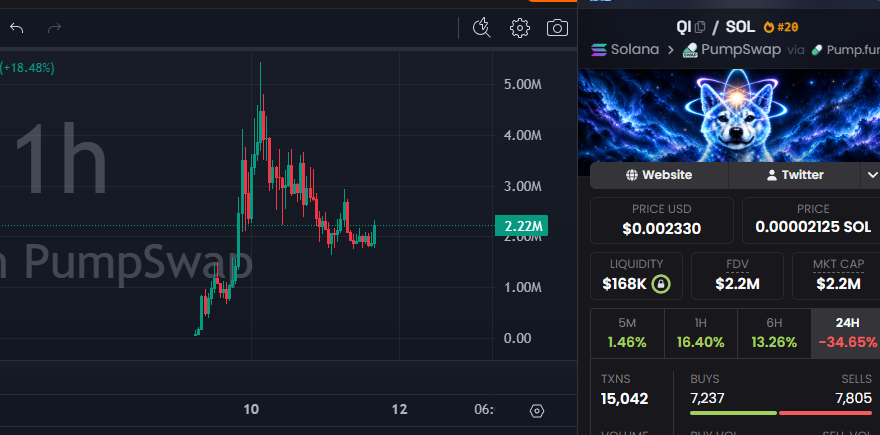Image resolution: width=880 pixels, height=435 pixels.
Task: Click the liquidity lock icon
Action: tap(661, 284)
